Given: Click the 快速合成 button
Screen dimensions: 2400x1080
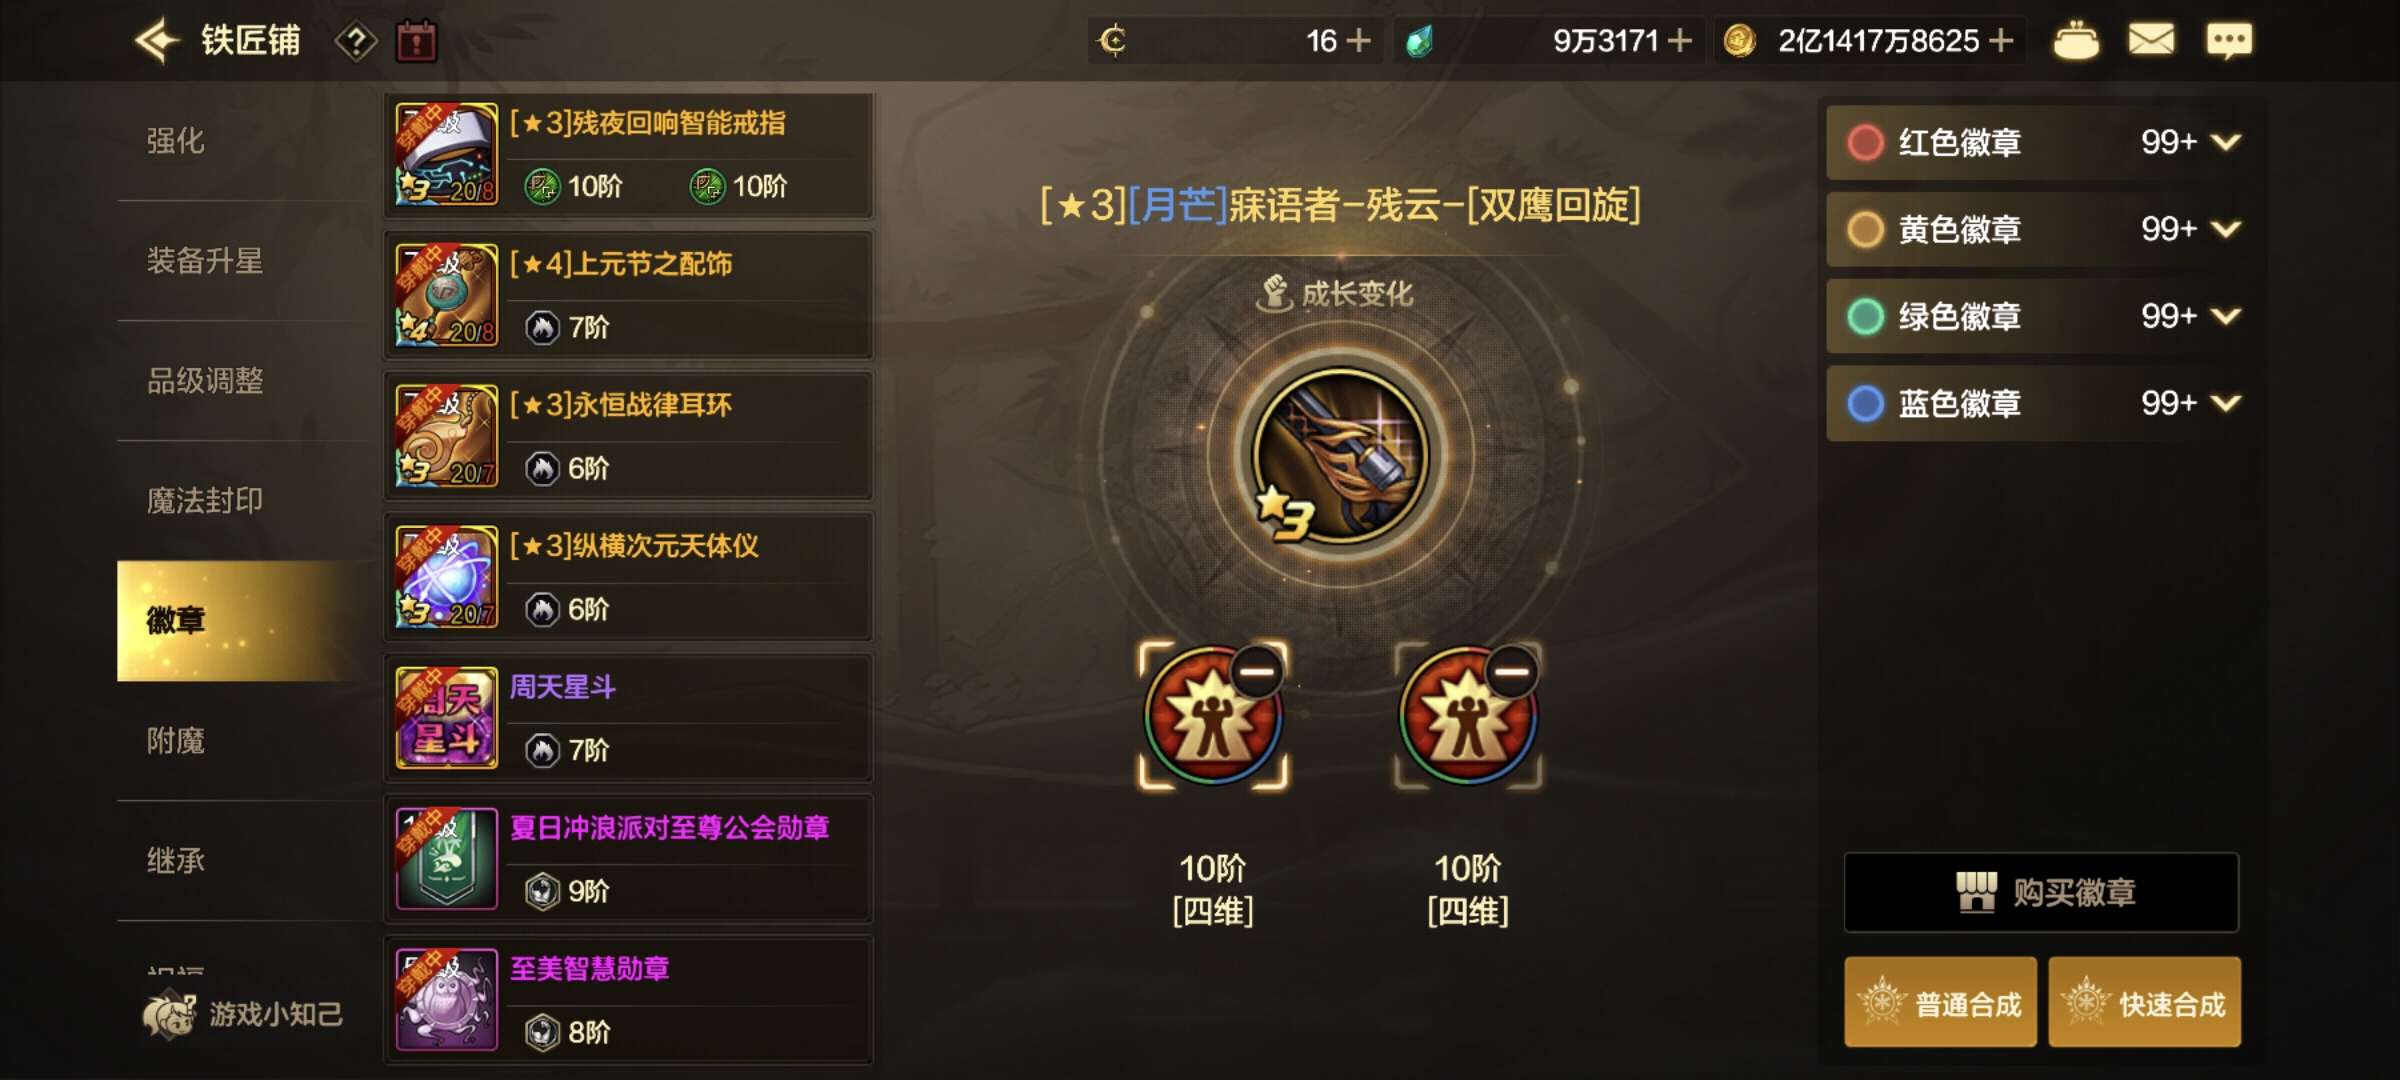Looking at the screenshot, I should pyautogui.click(x=2145, y=1002).
